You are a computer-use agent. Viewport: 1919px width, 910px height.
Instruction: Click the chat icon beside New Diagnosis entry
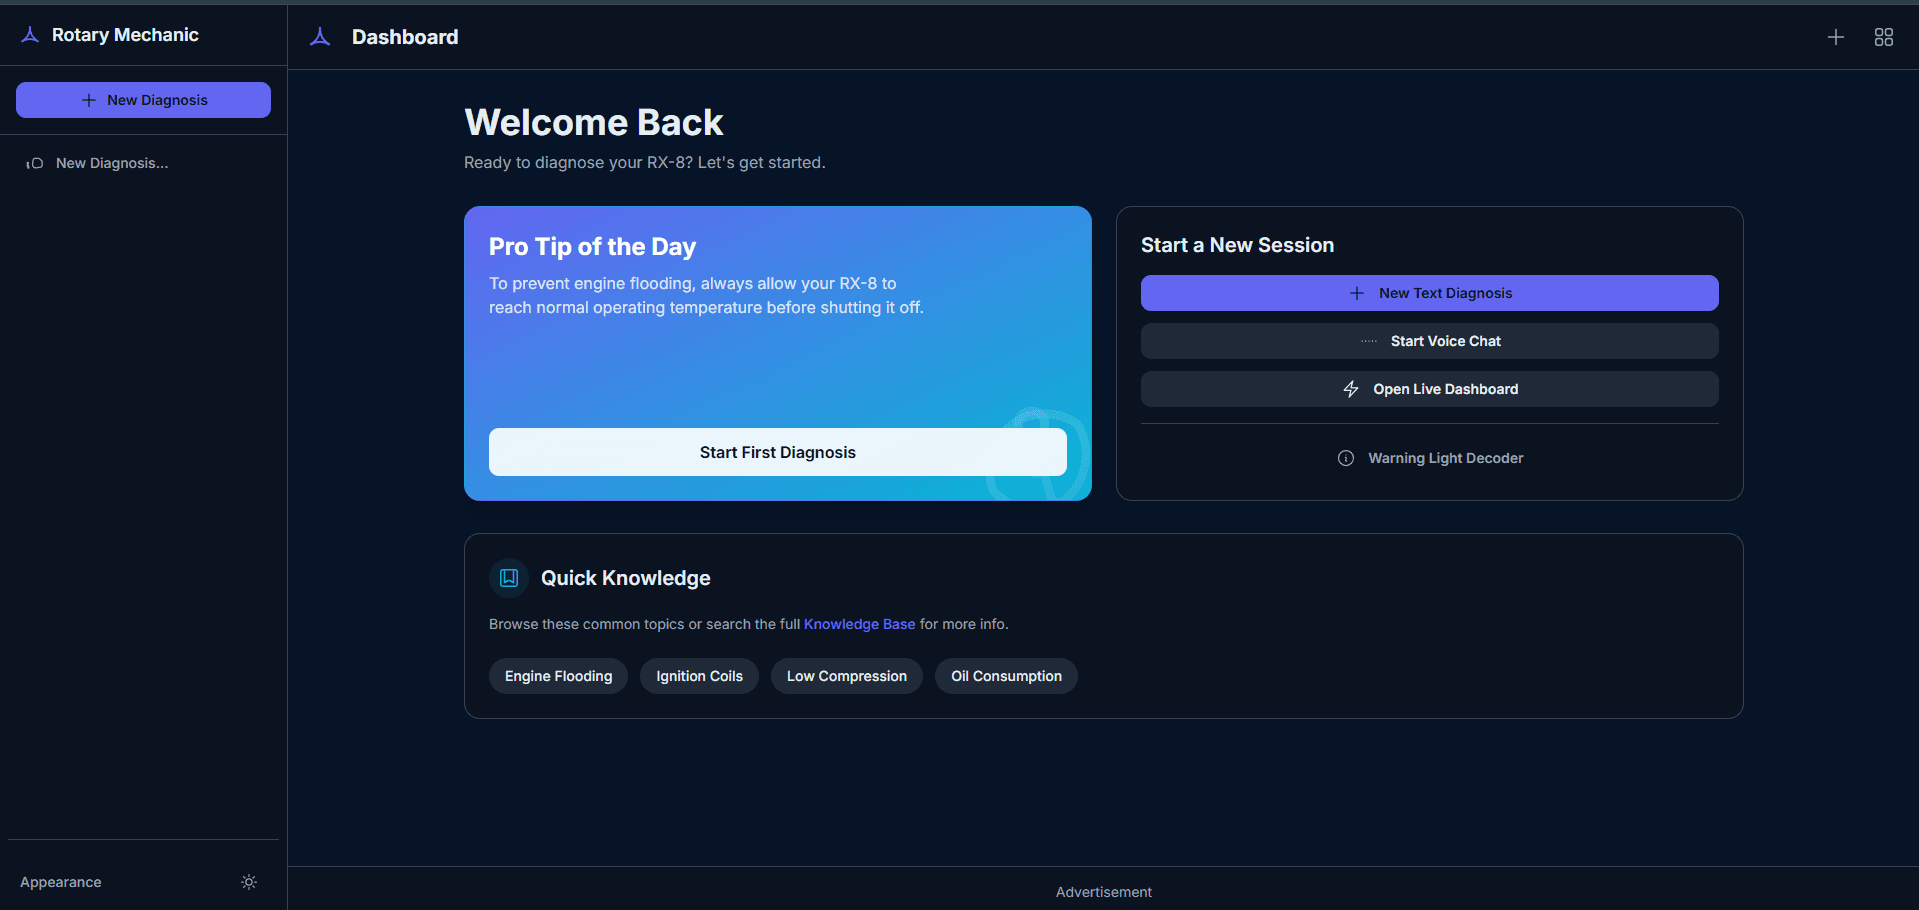(35, 163)
